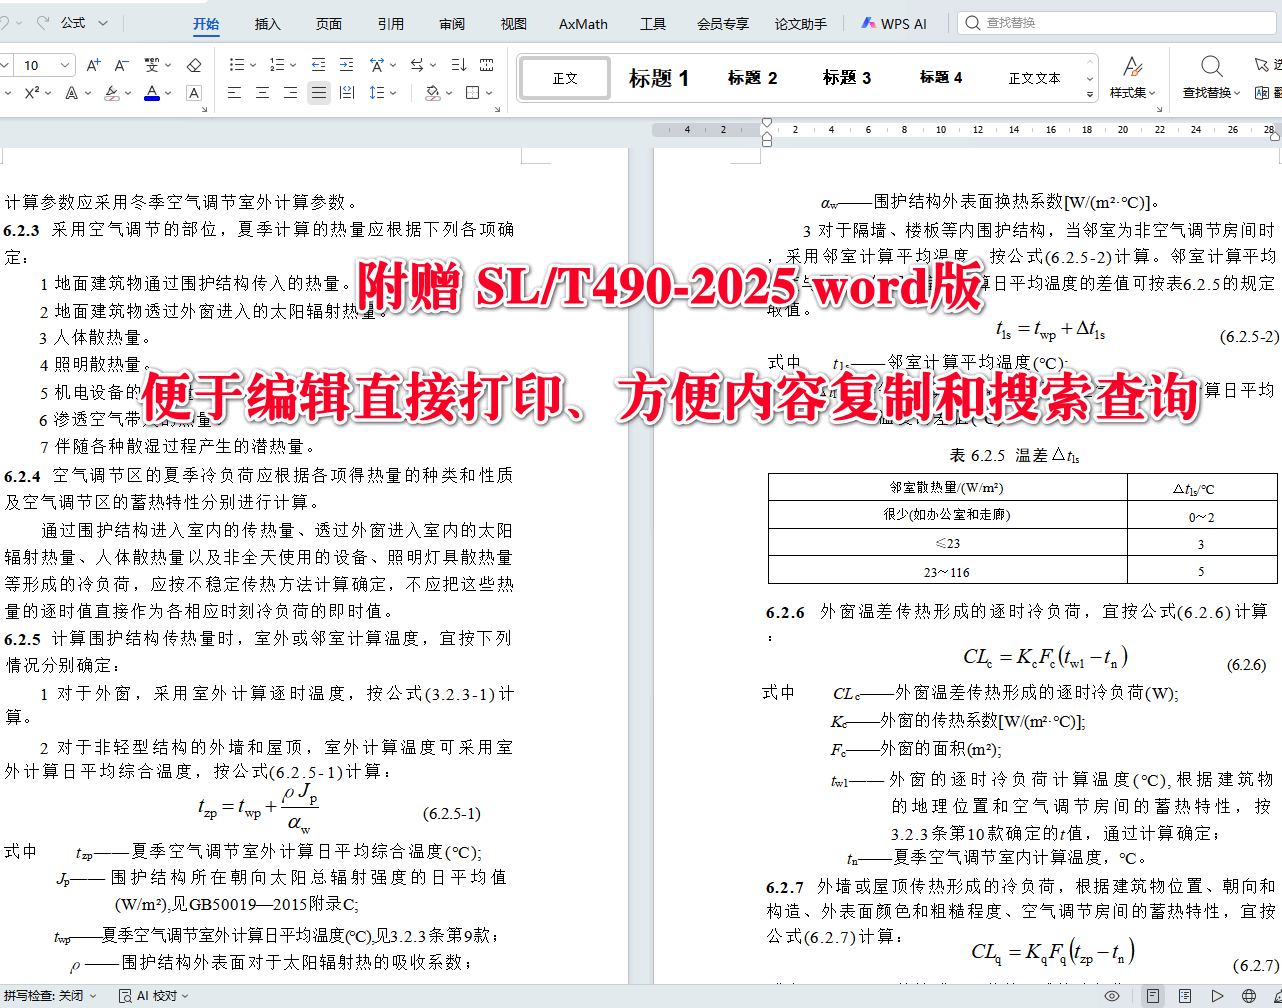Open the 论文助手 tab
The height and width of the screenshot is (1008, 1282).
click(x=800, y=24)
